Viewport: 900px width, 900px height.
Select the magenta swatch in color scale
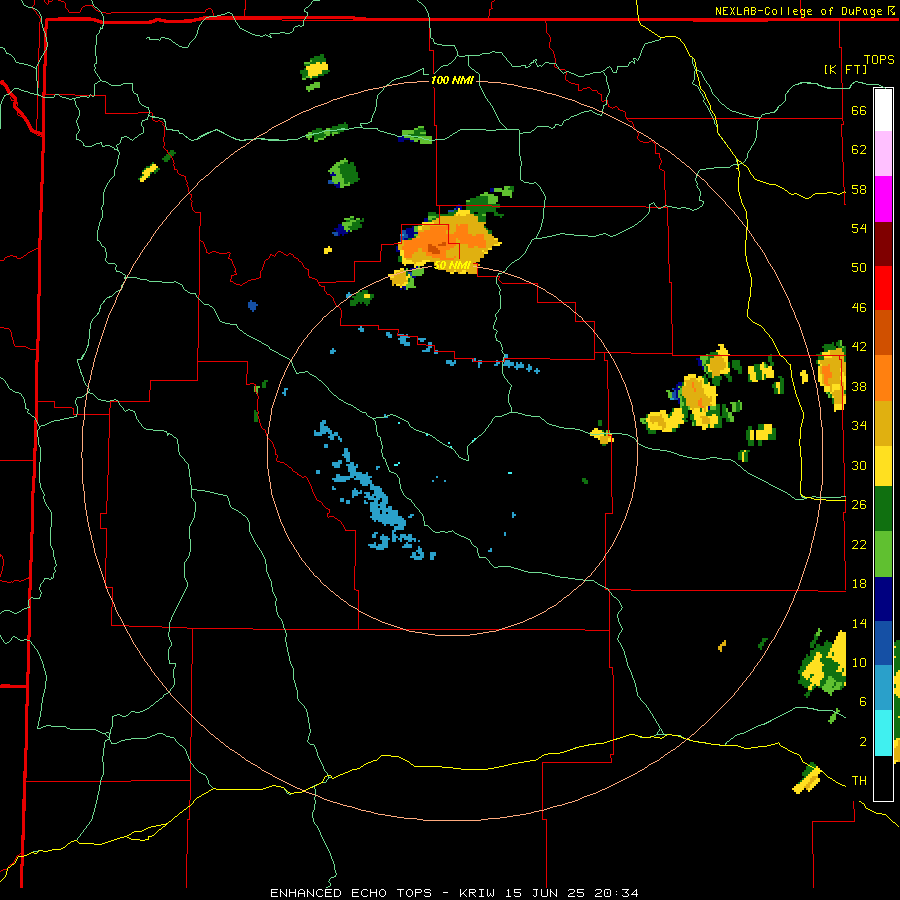(883, 199)
